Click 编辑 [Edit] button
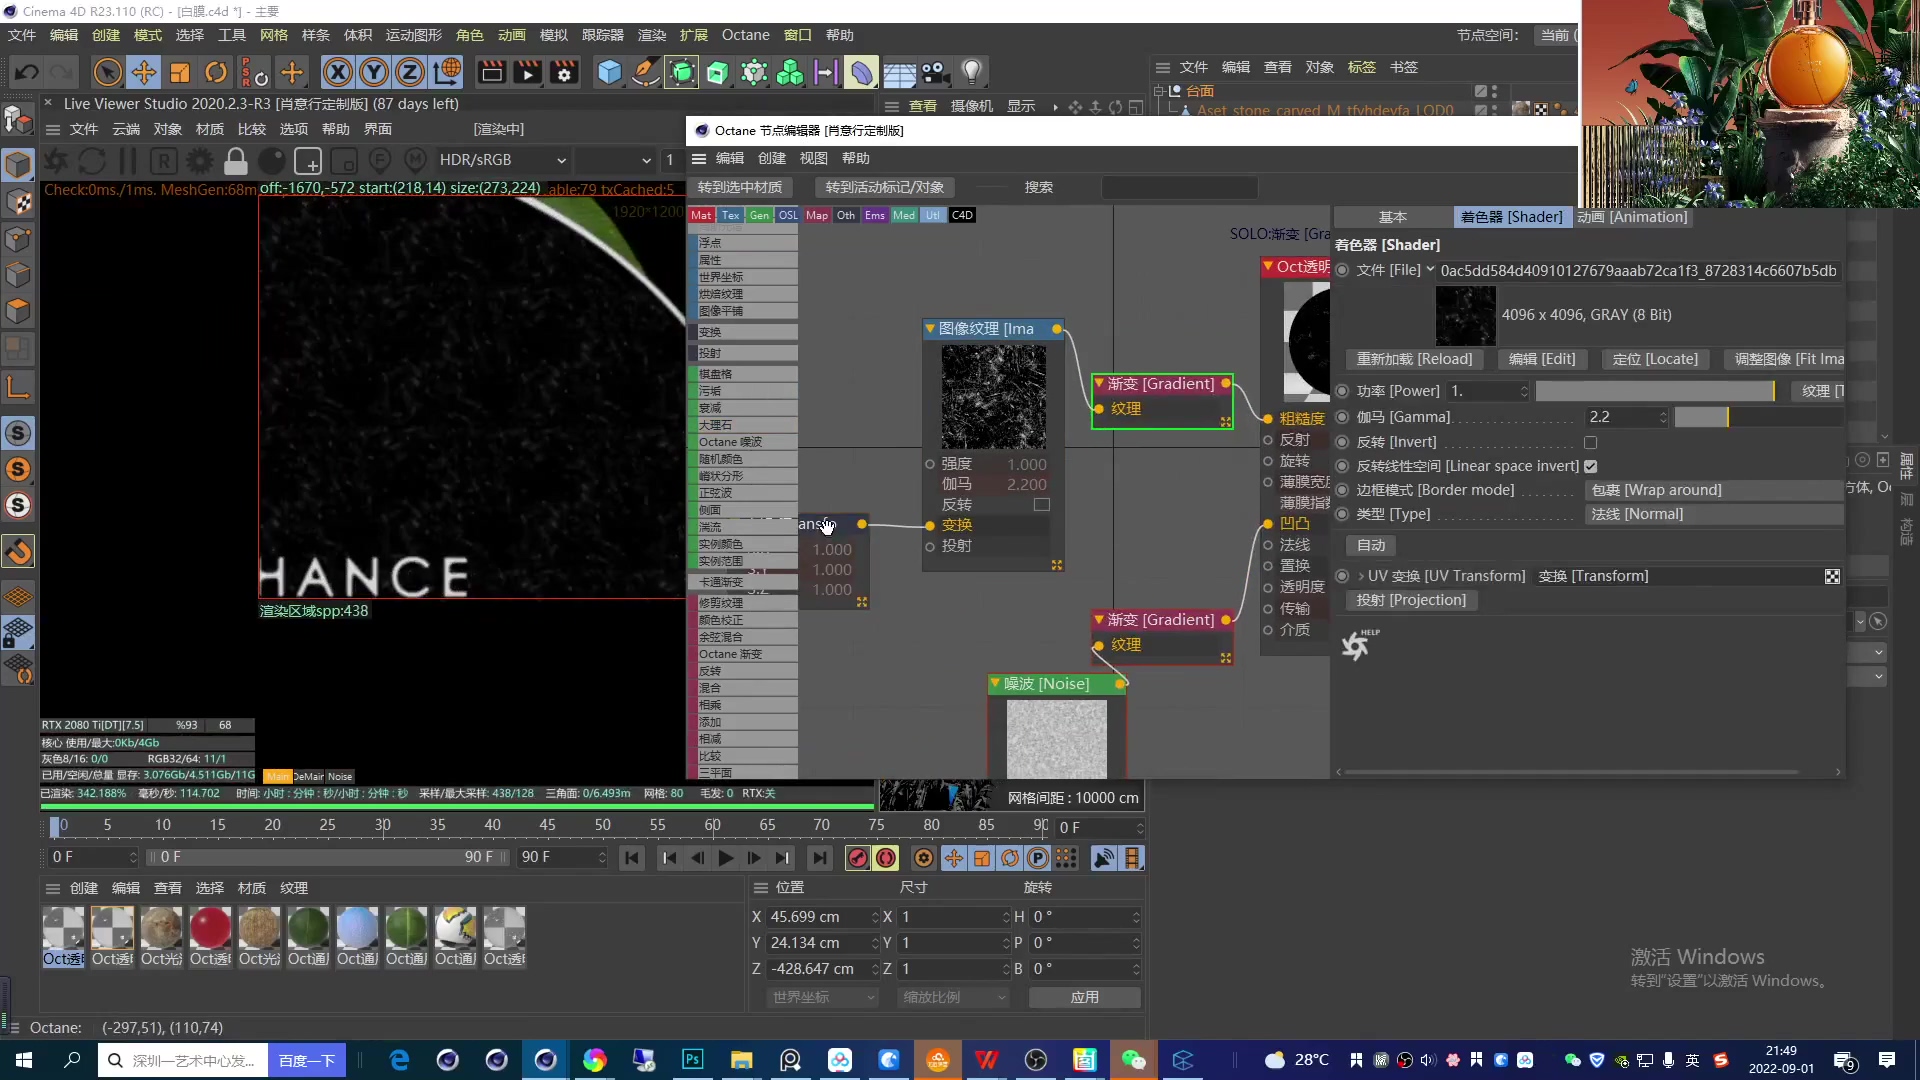Screen dimensions: 1920x1080 [x=1541, y=359]
